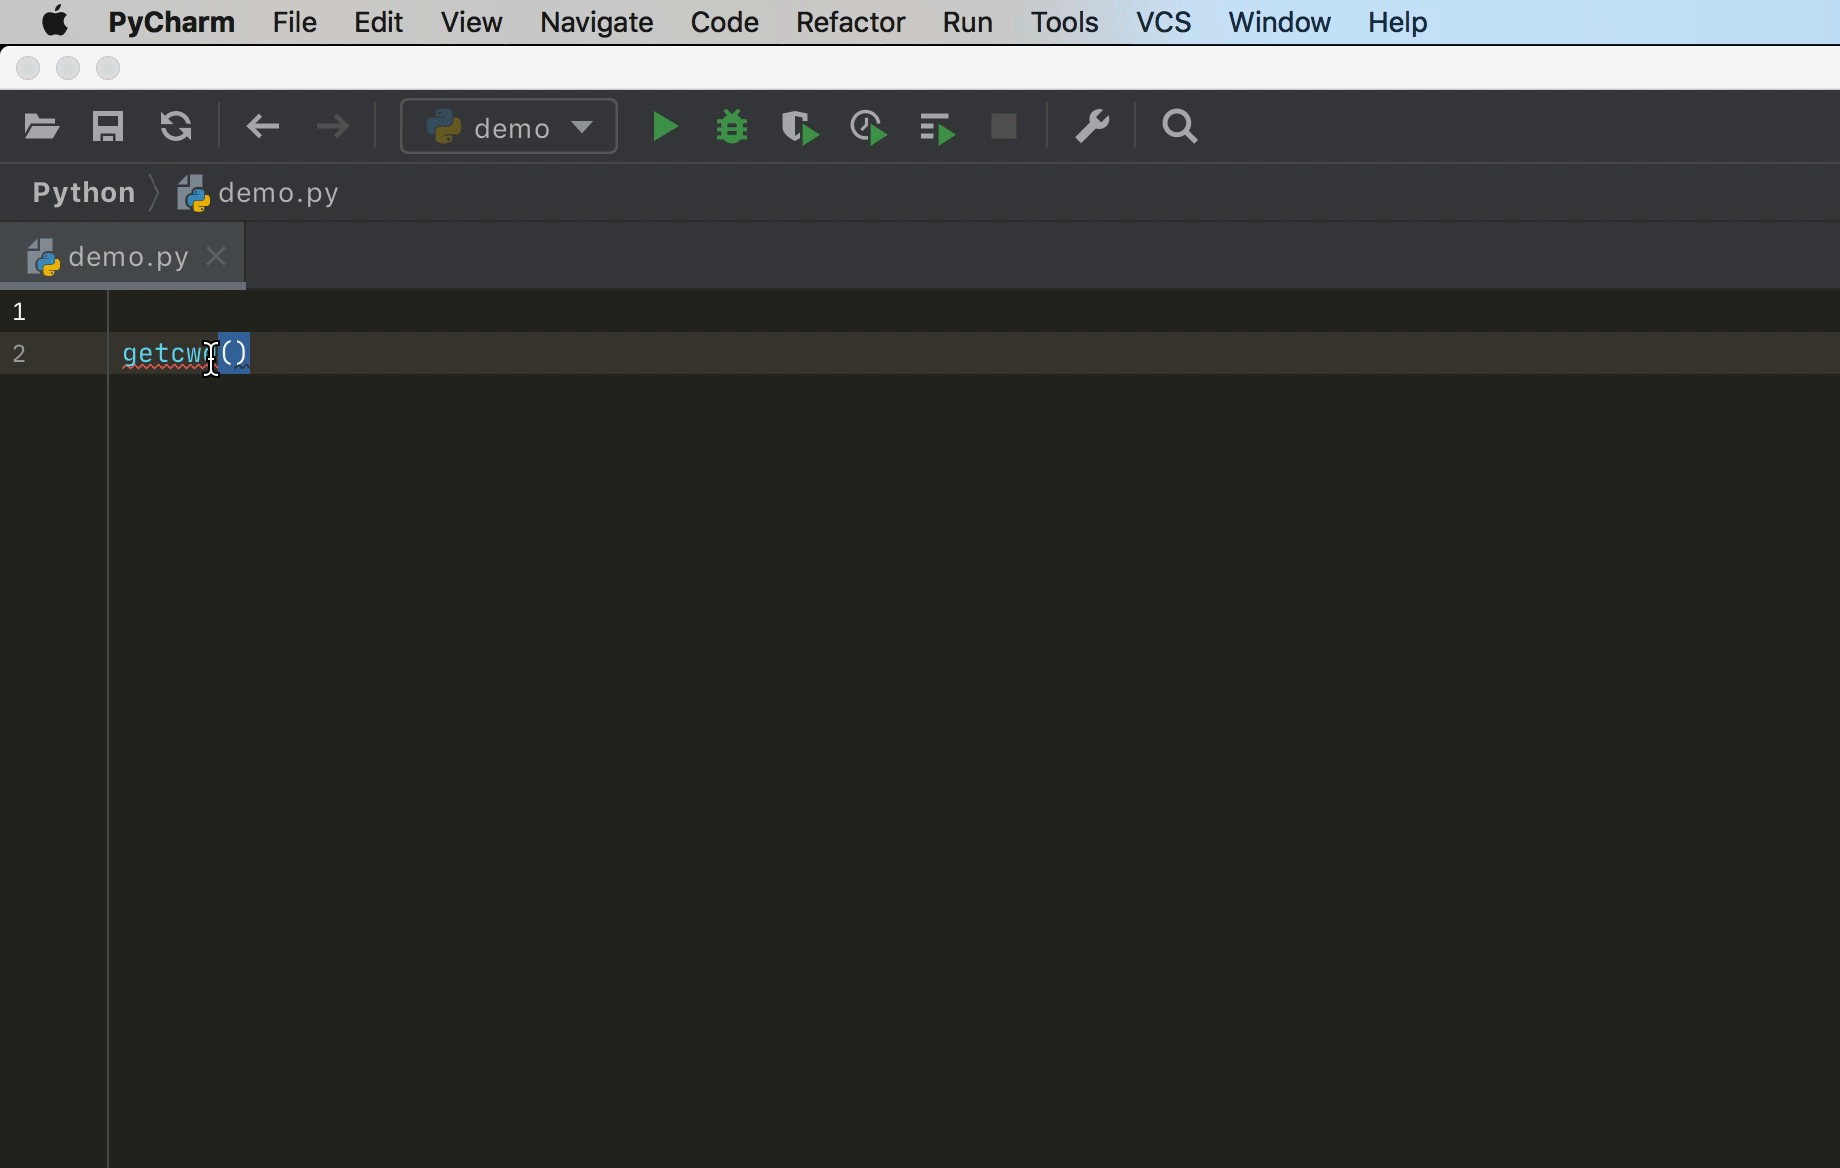The width and height of the screenshot is (1840, 1168).
Task: Click the concurrency diagram run icon
Action: (x=937, y=128)
